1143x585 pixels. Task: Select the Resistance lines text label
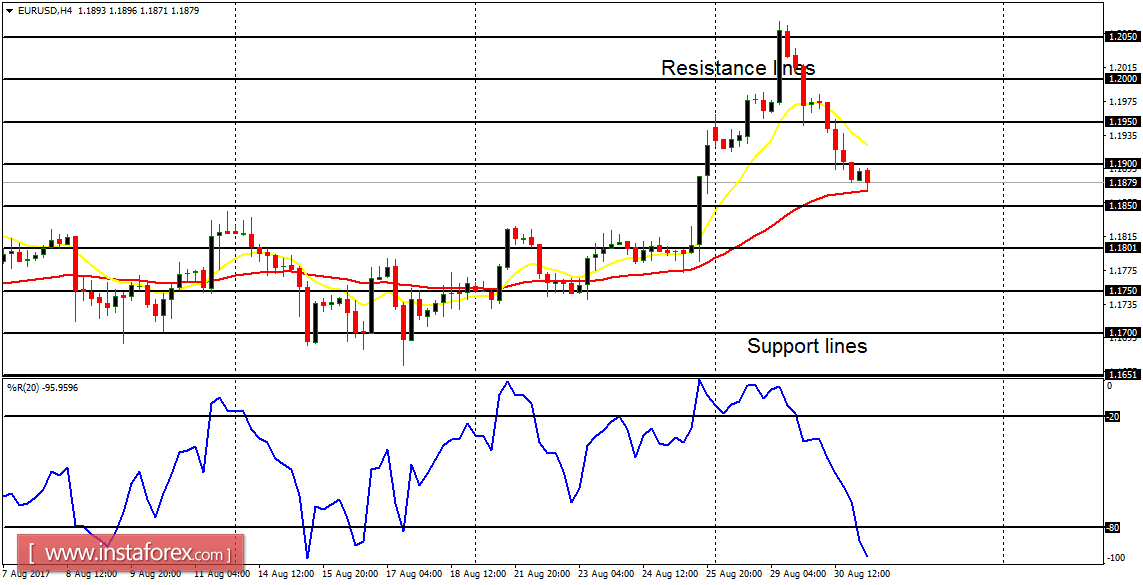tap(739, 68)
